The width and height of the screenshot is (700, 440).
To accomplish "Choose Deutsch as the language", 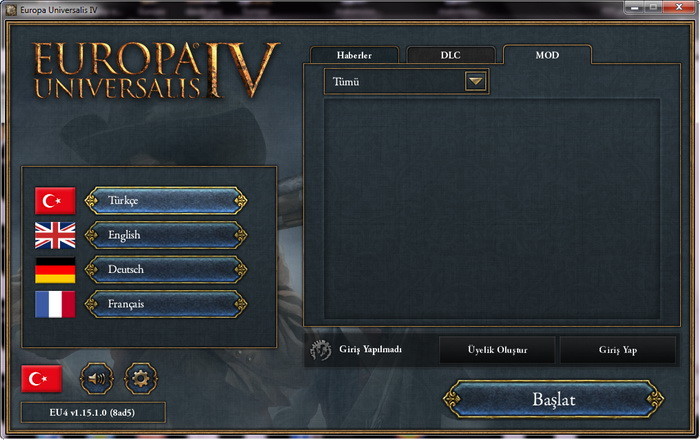I will click(x=166, y=270).
